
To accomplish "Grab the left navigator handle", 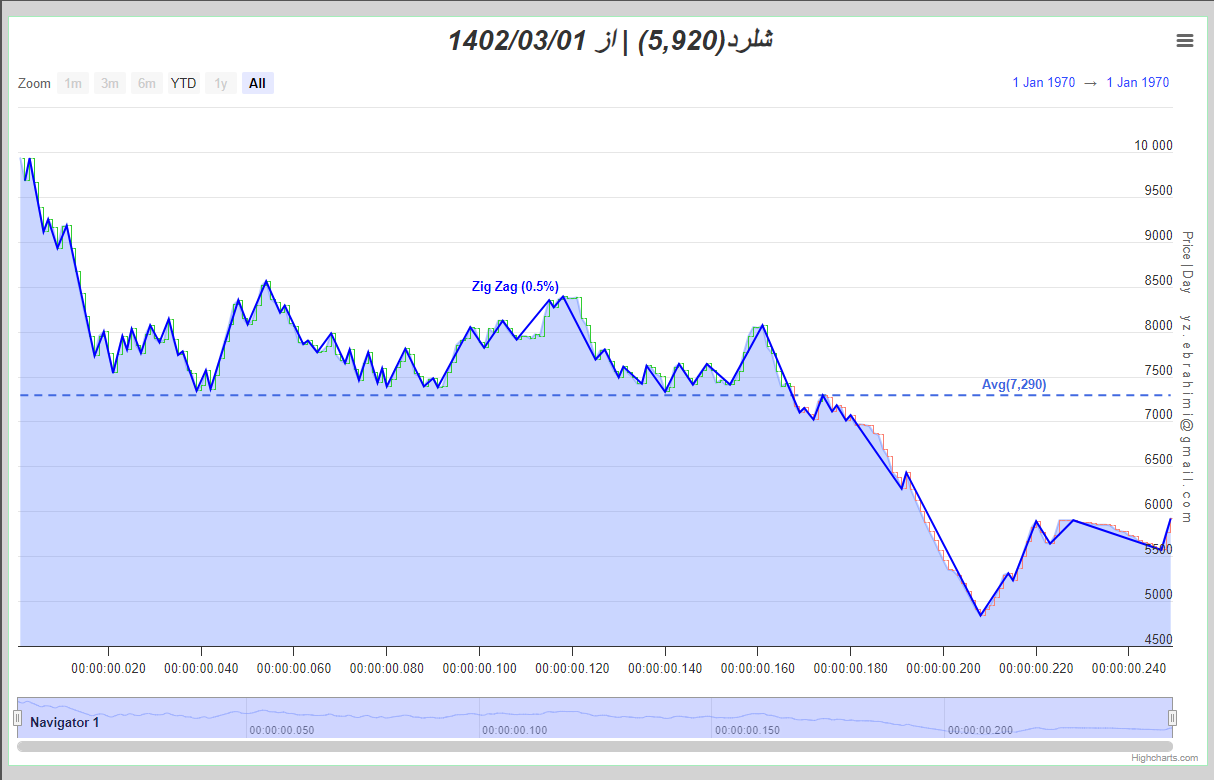I will click(x=17, y=718).
